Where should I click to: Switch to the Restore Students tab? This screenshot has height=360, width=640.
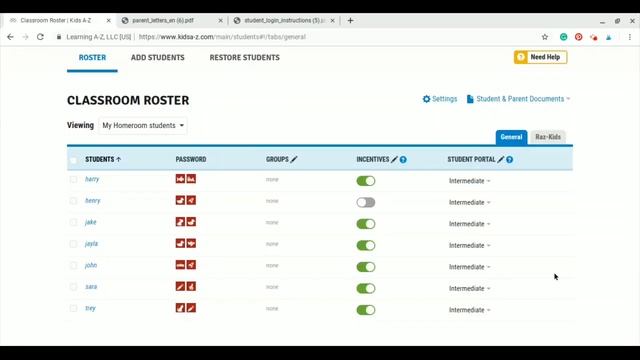244,58
